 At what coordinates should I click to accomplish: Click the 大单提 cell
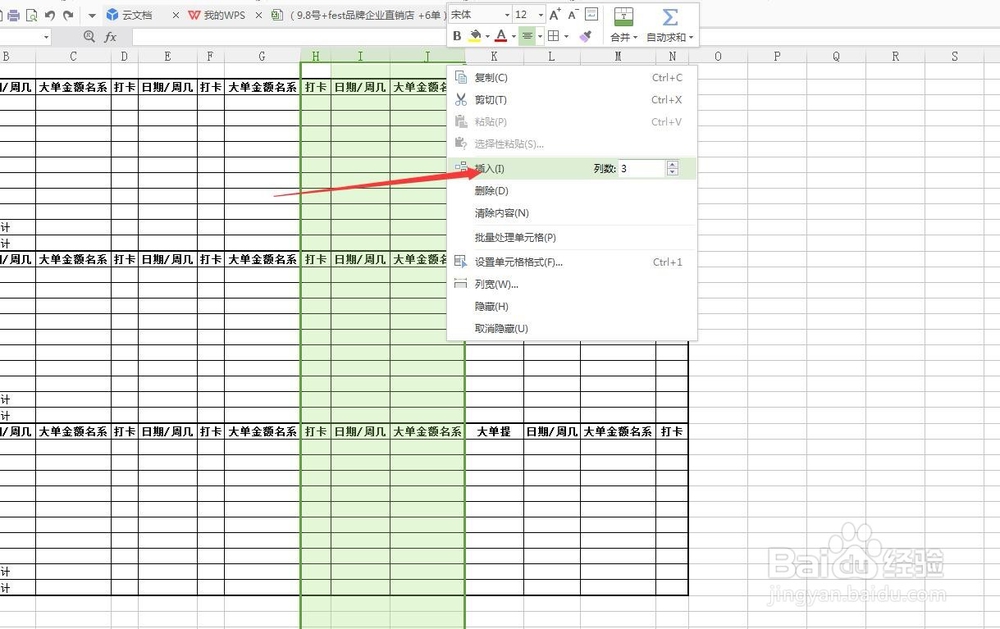[494, 432]
